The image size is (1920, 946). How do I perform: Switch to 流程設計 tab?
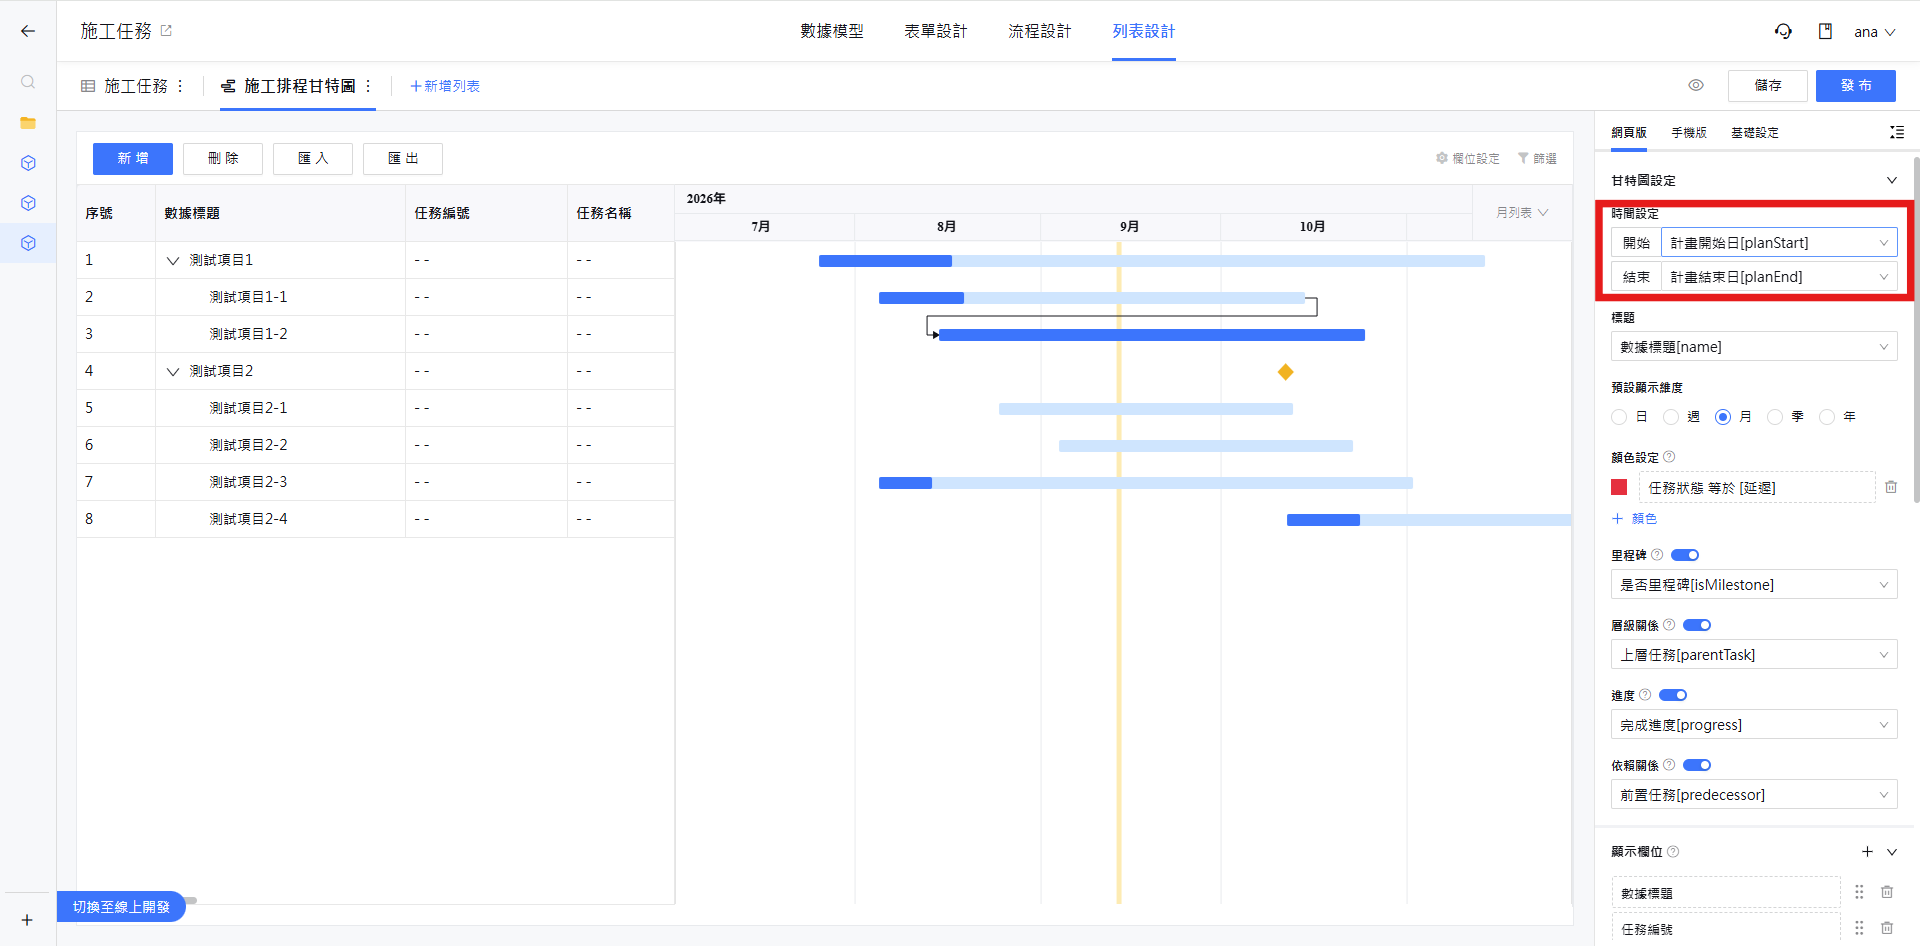point(1040,31)
